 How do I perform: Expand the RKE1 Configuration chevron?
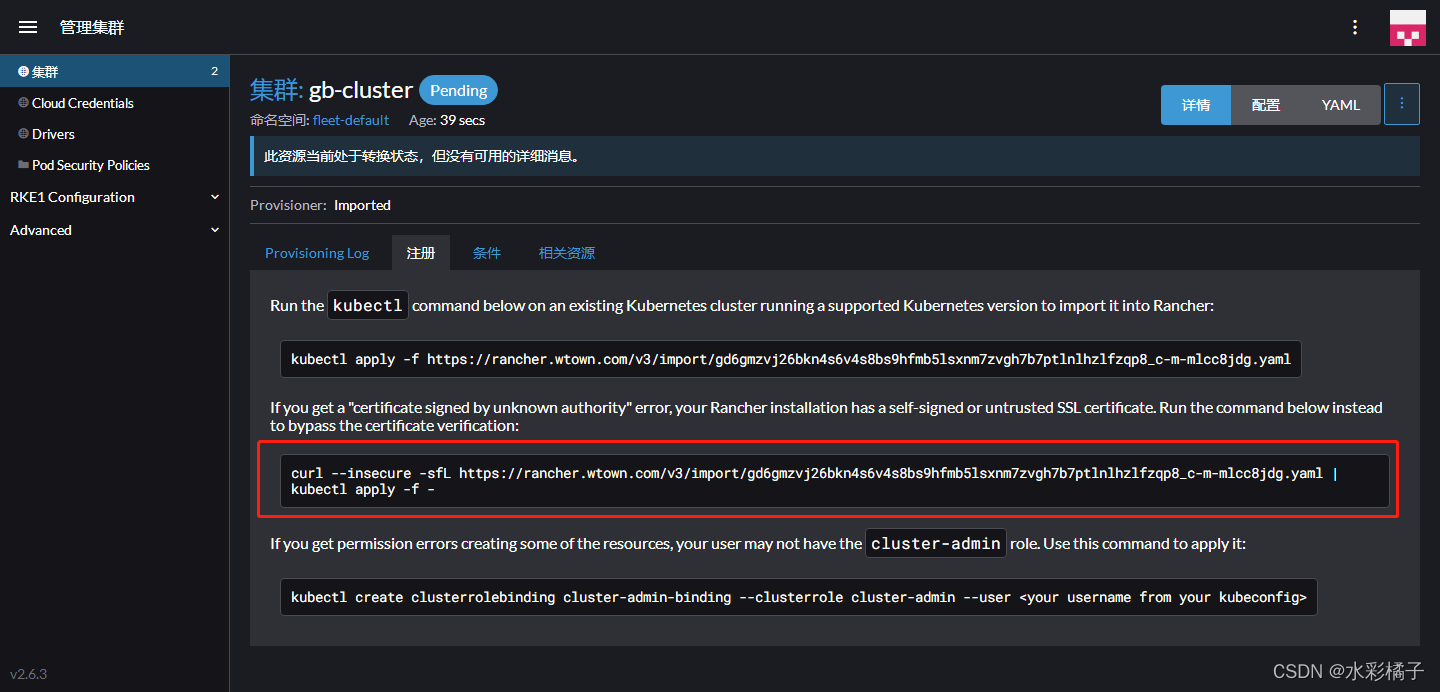point(215,197)
